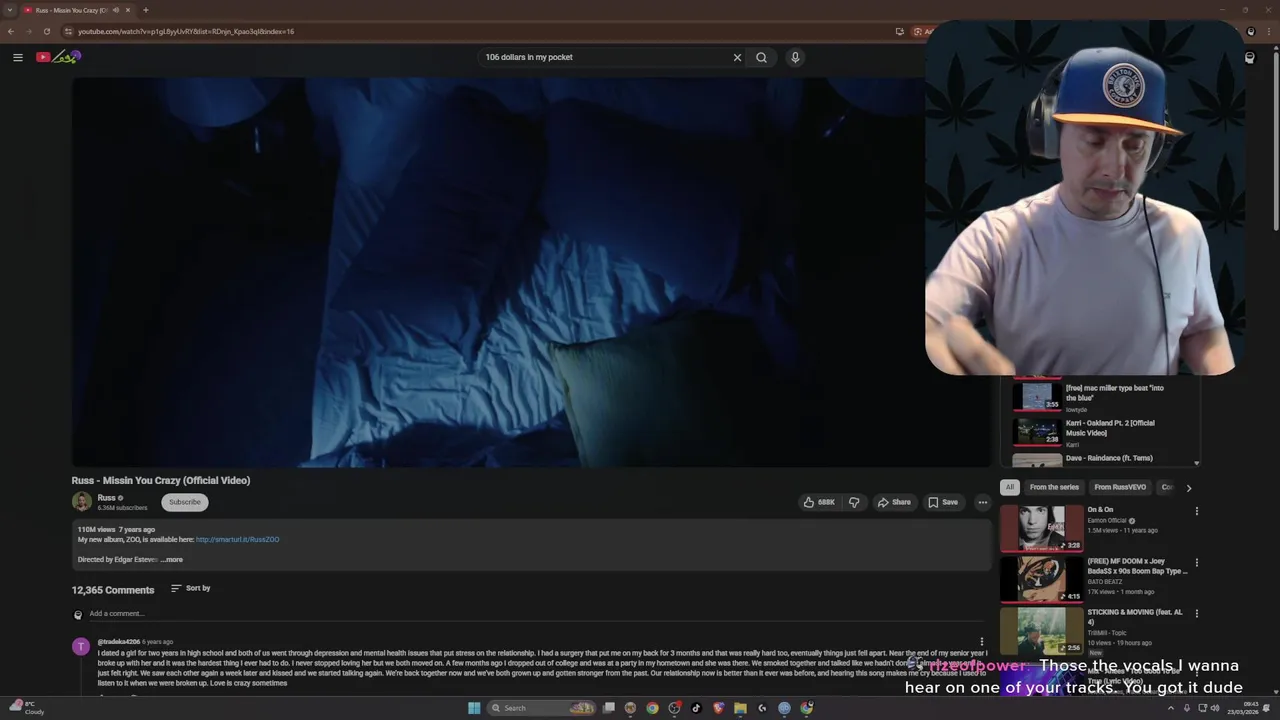Clear the search box with the X icon
This screenshot has height=720, width=1280.
738,57
